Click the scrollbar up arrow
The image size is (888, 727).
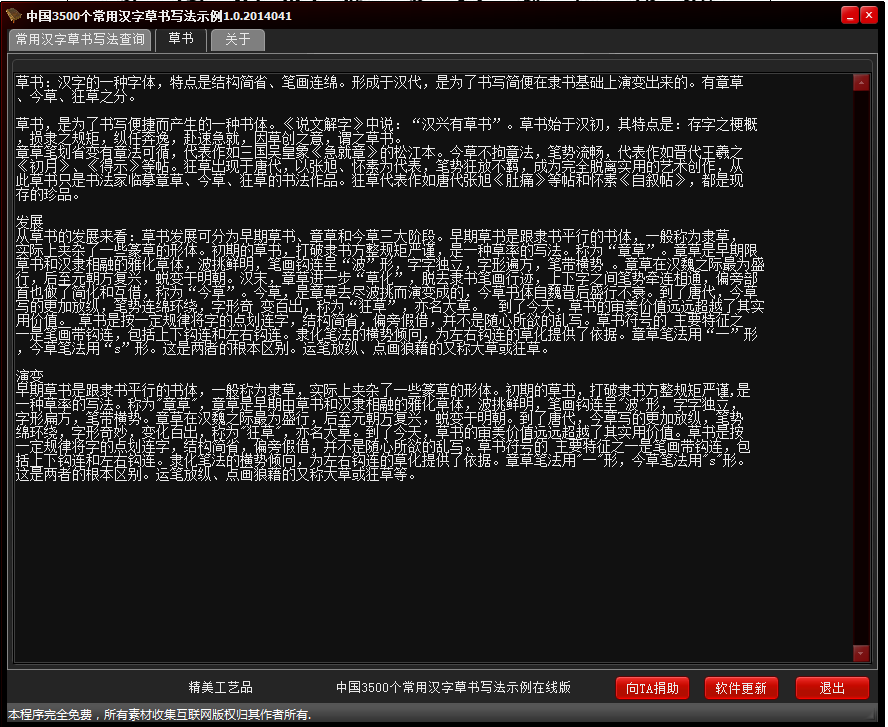[x=861, y=82]
